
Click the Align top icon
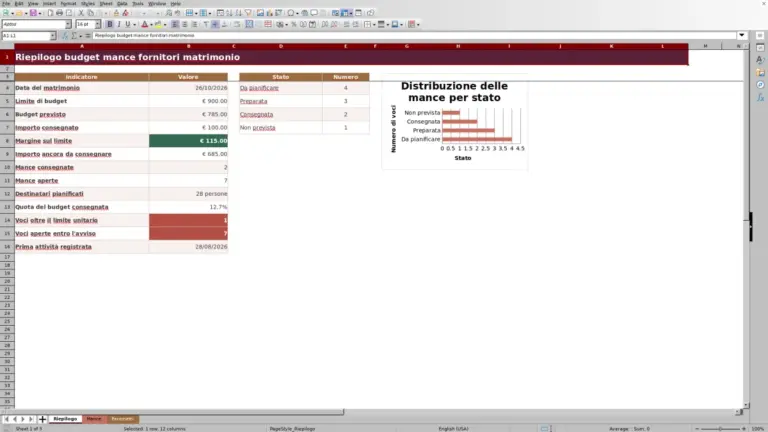(206, 24)
